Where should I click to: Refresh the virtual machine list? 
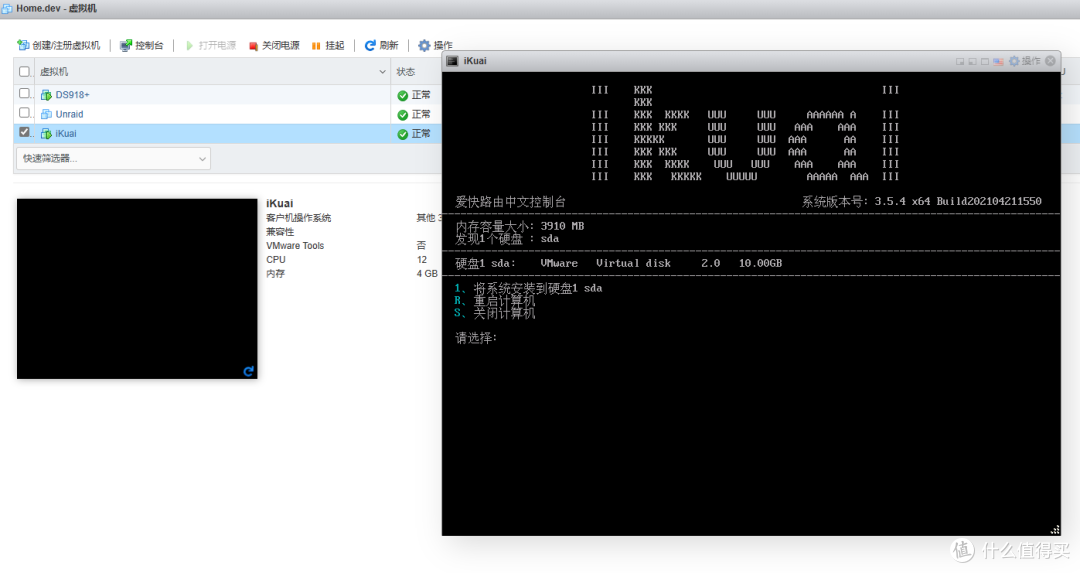[381, 46]
